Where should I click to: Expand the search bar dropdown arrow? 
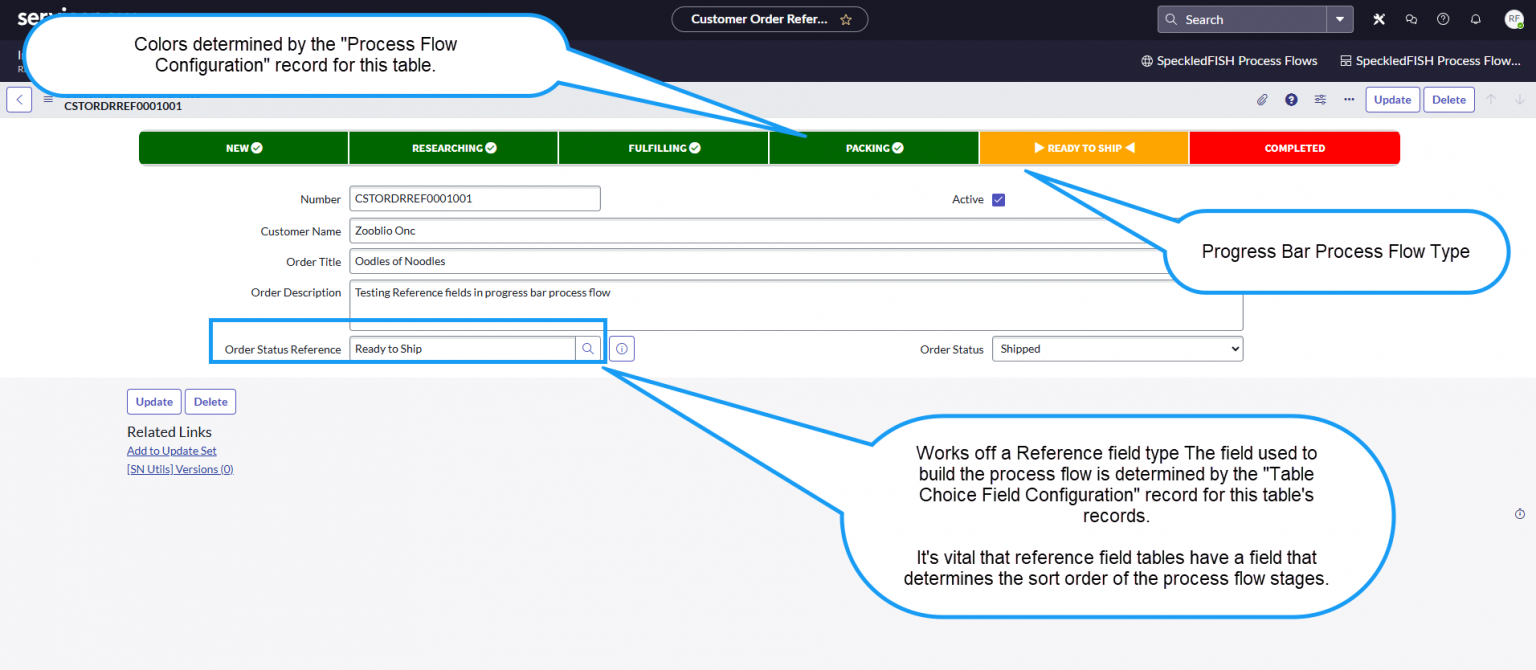click(1339, 18)
